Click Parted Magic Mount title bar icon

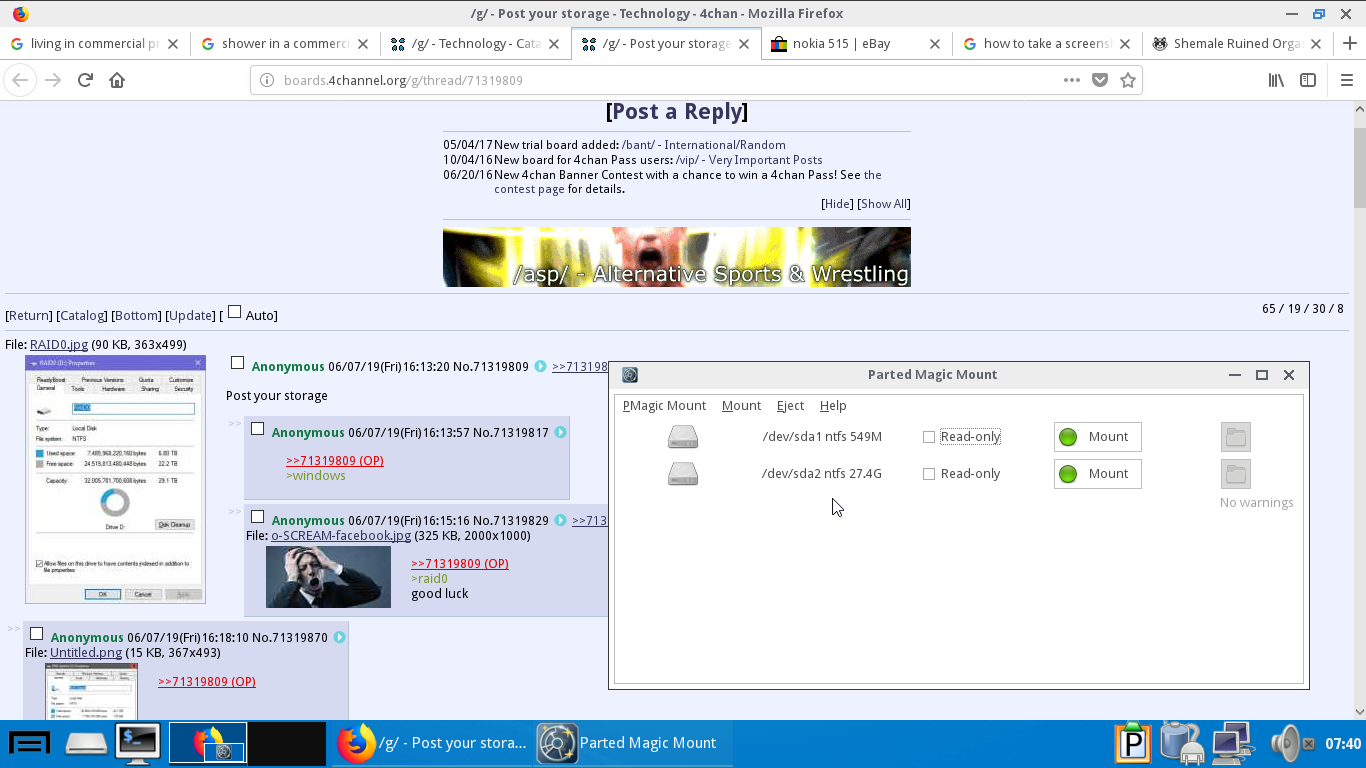tap(630, 375)
